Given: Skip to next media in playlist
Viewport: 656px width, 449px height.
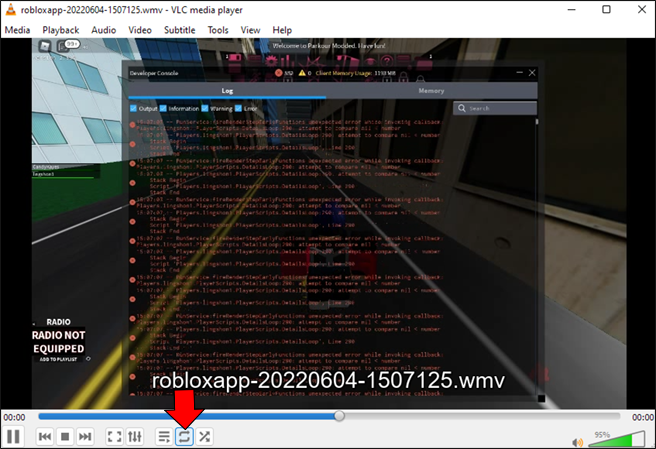Looking at the screenshot, I should tap(85, 436).
